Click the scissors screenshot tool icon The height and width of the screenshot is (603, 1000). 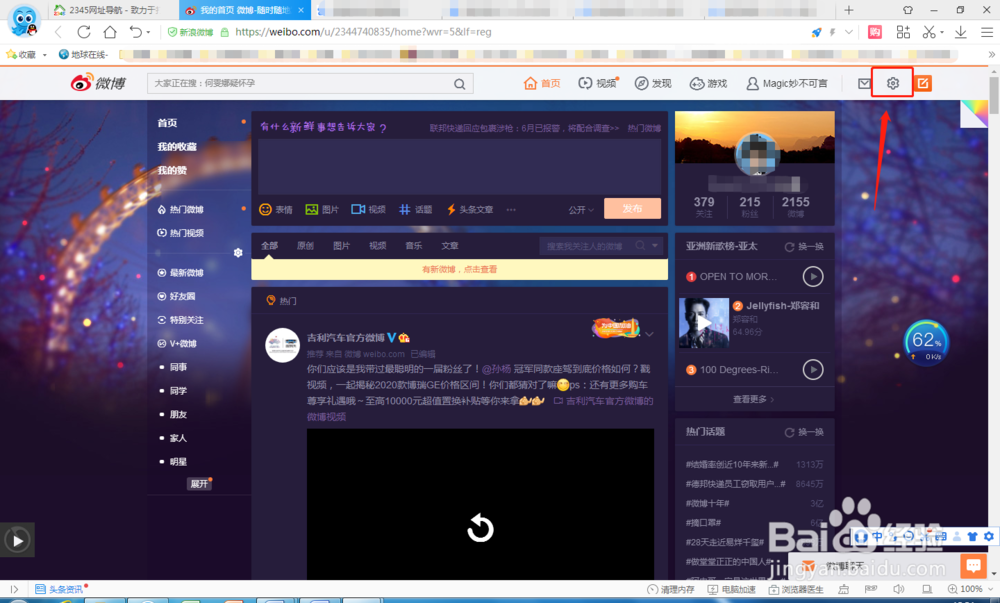pyautogui.click(x=929, y=32)
